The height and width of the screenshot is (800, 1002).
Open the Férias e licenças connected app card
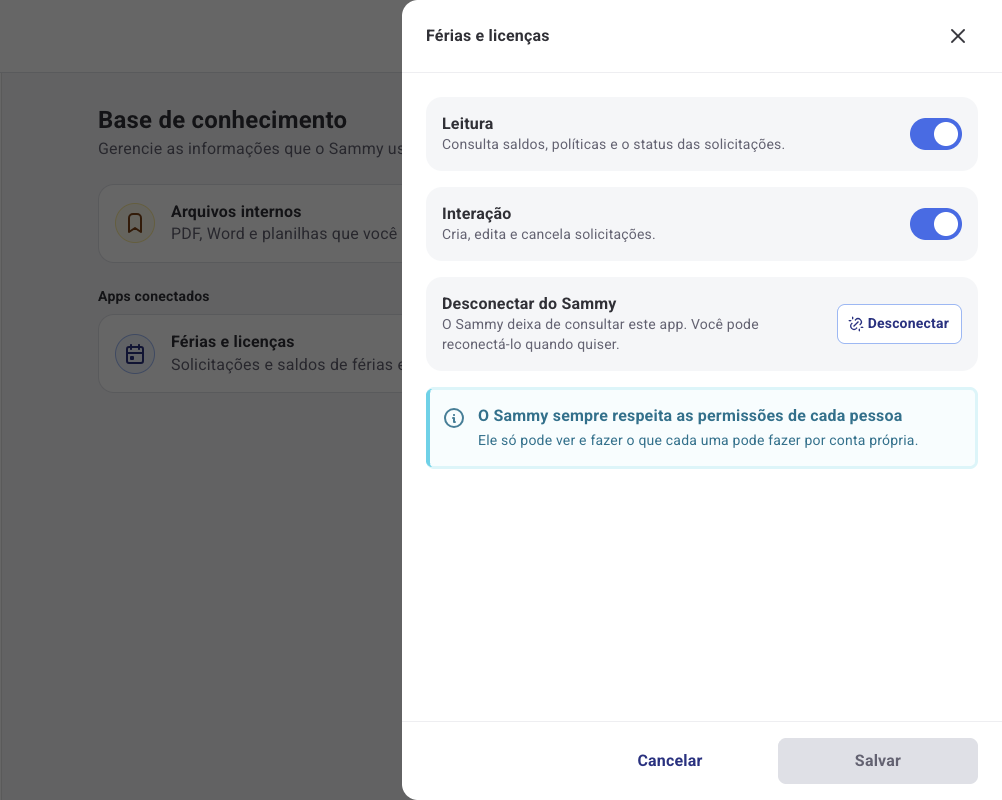[250, 353]
